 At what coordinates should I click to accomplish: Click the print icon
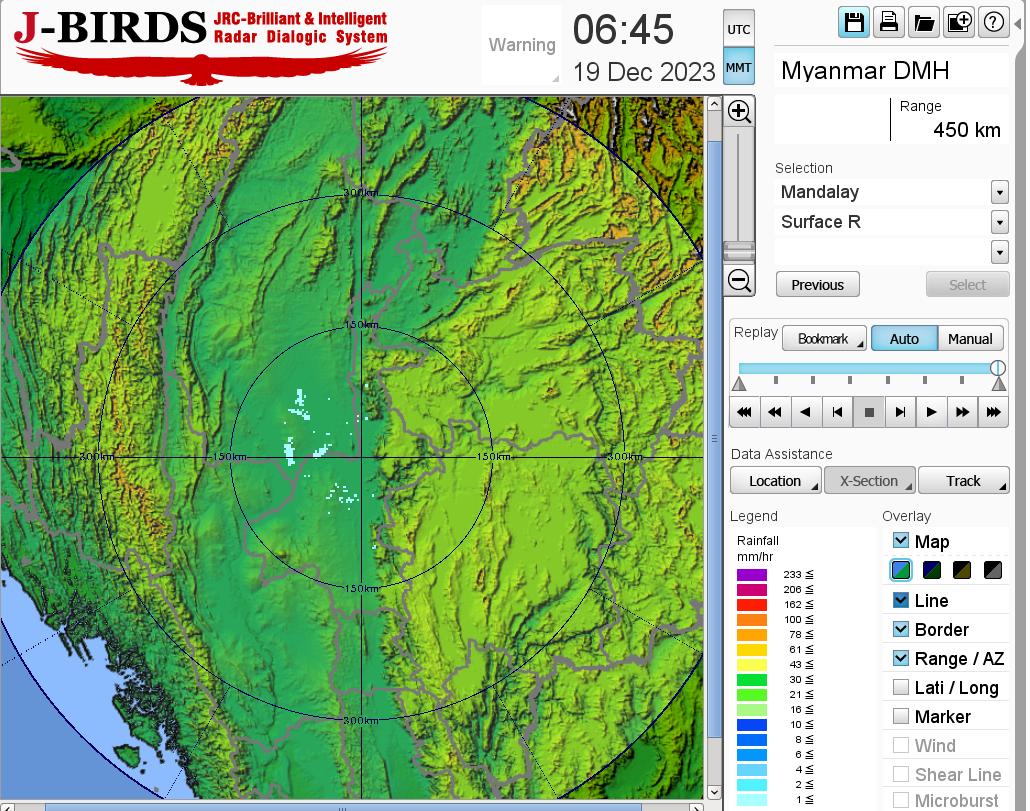click(x=888, y=23)
